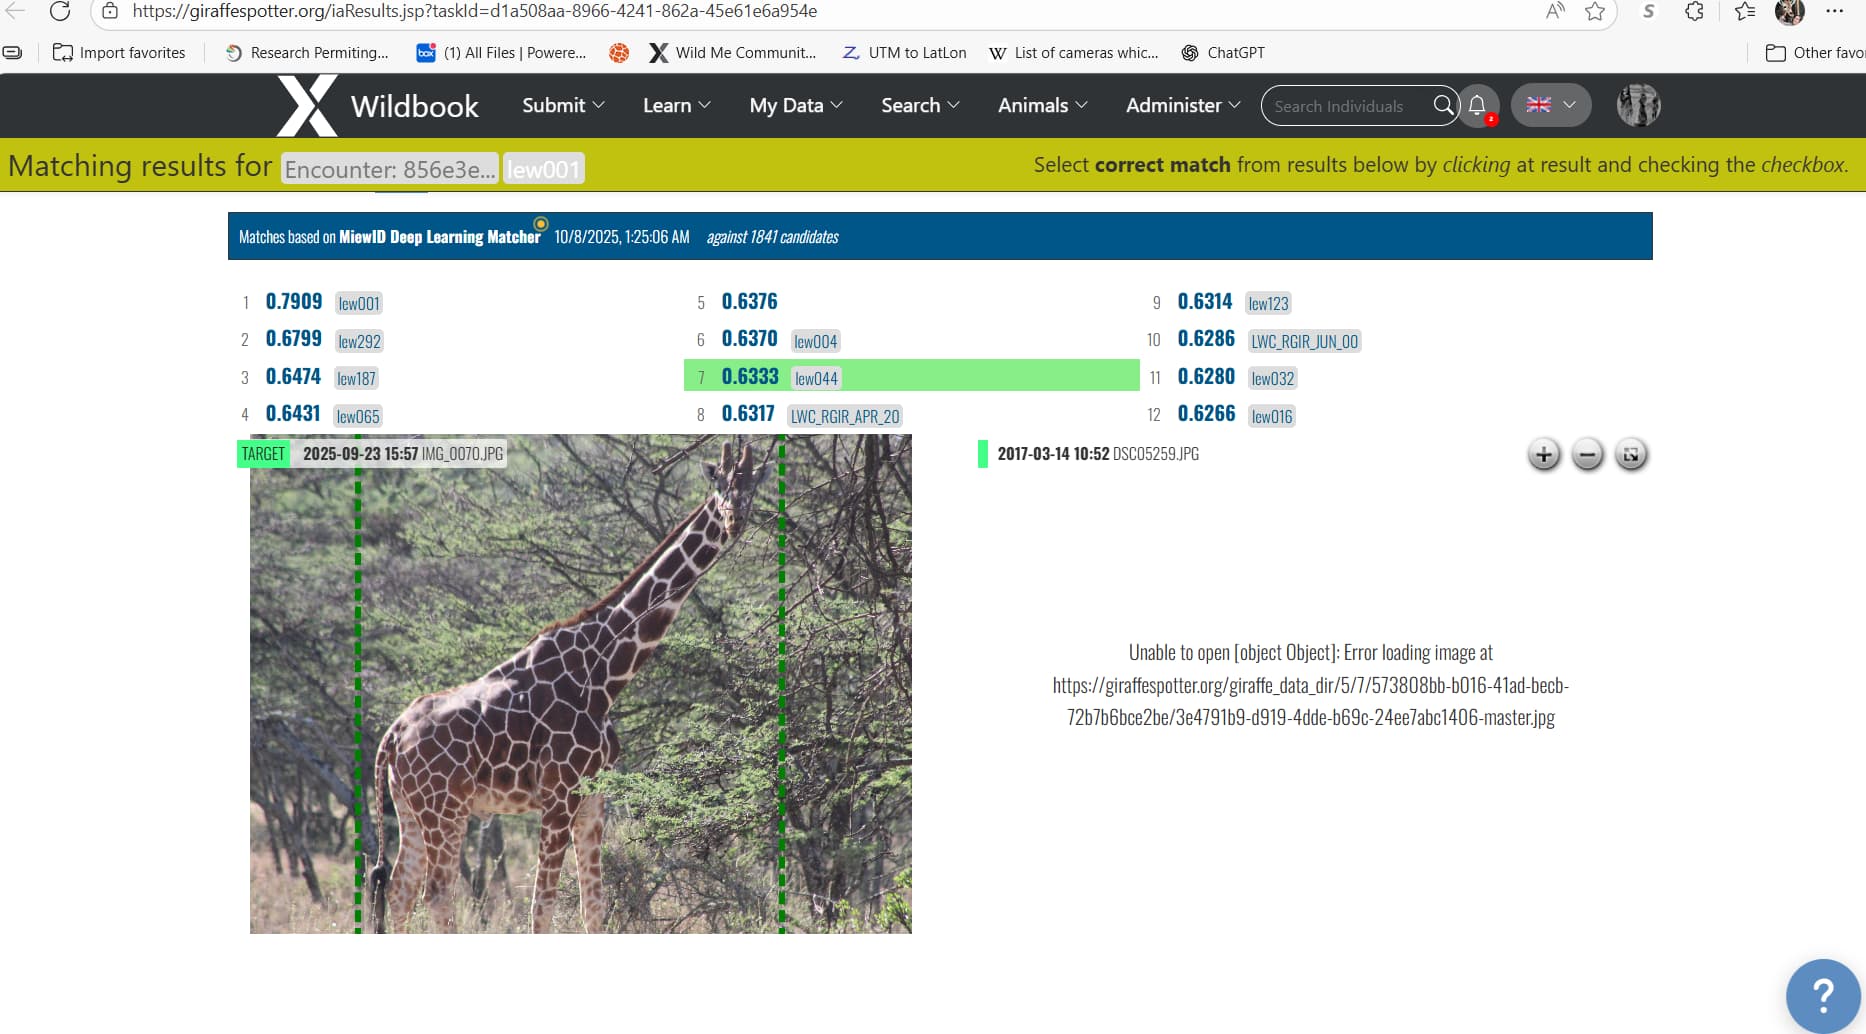Click the target giraffe image
Screen dimensions: 1866x1034
click(580, 690)
